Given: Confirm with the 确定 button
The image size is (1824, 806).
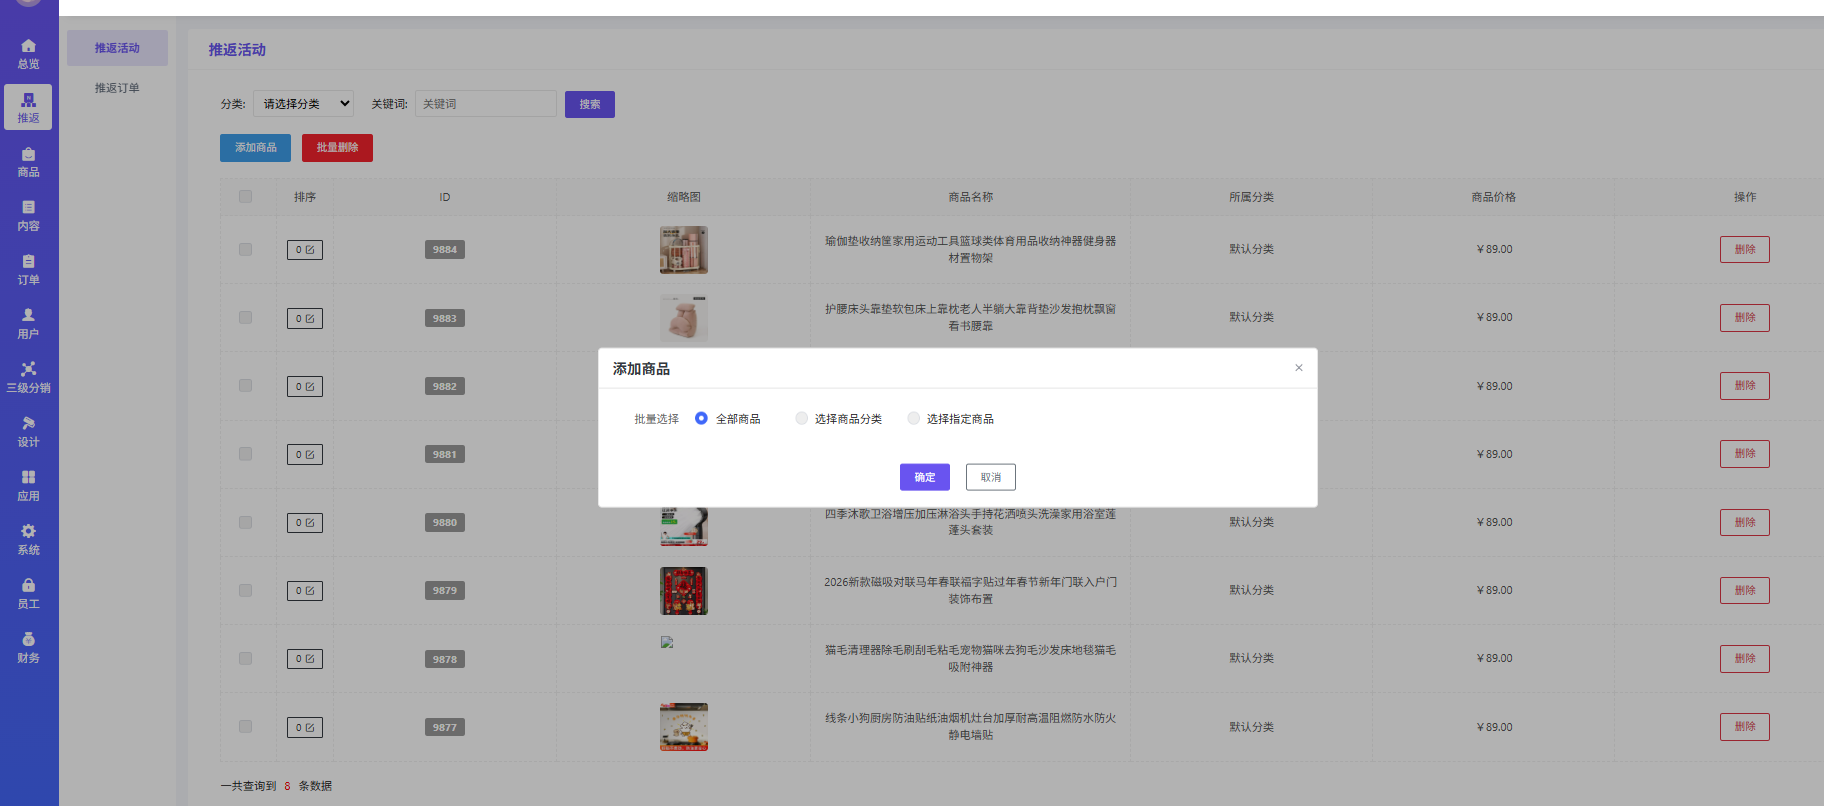Looking at the screenshot, I should click(924, 477).
